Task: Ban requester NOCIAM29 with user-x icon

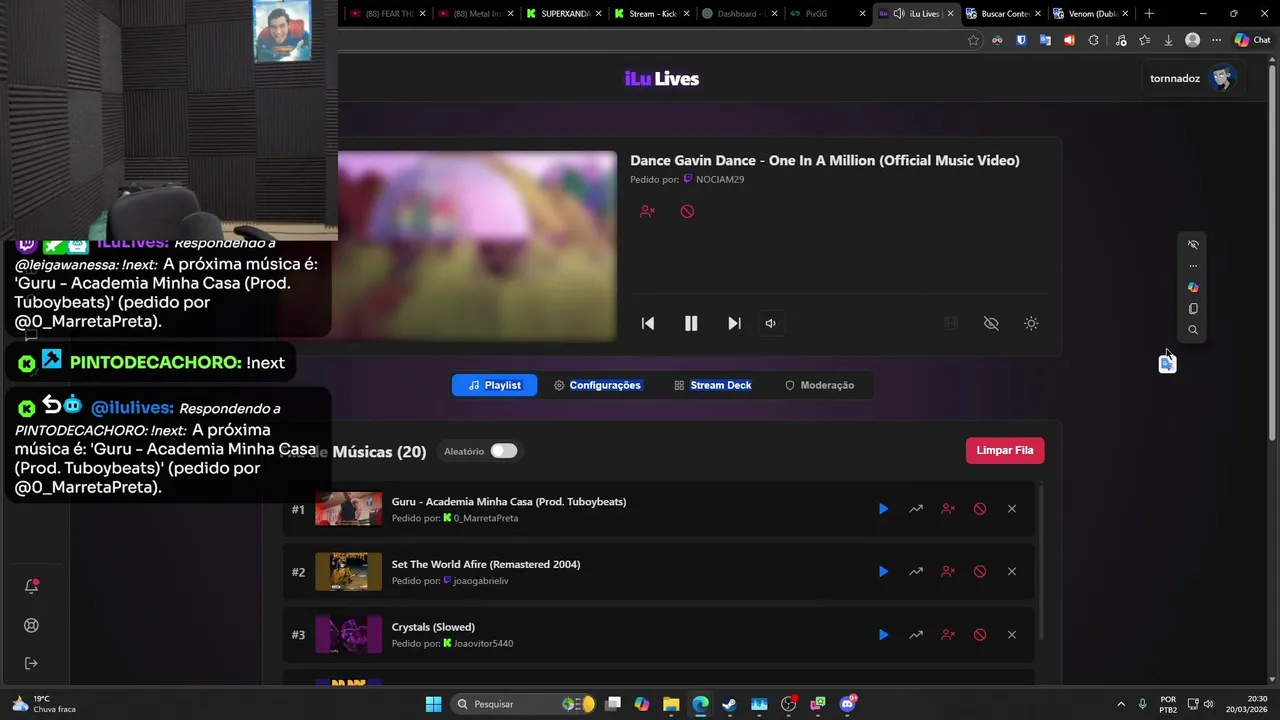Action: tap(647, 211)
